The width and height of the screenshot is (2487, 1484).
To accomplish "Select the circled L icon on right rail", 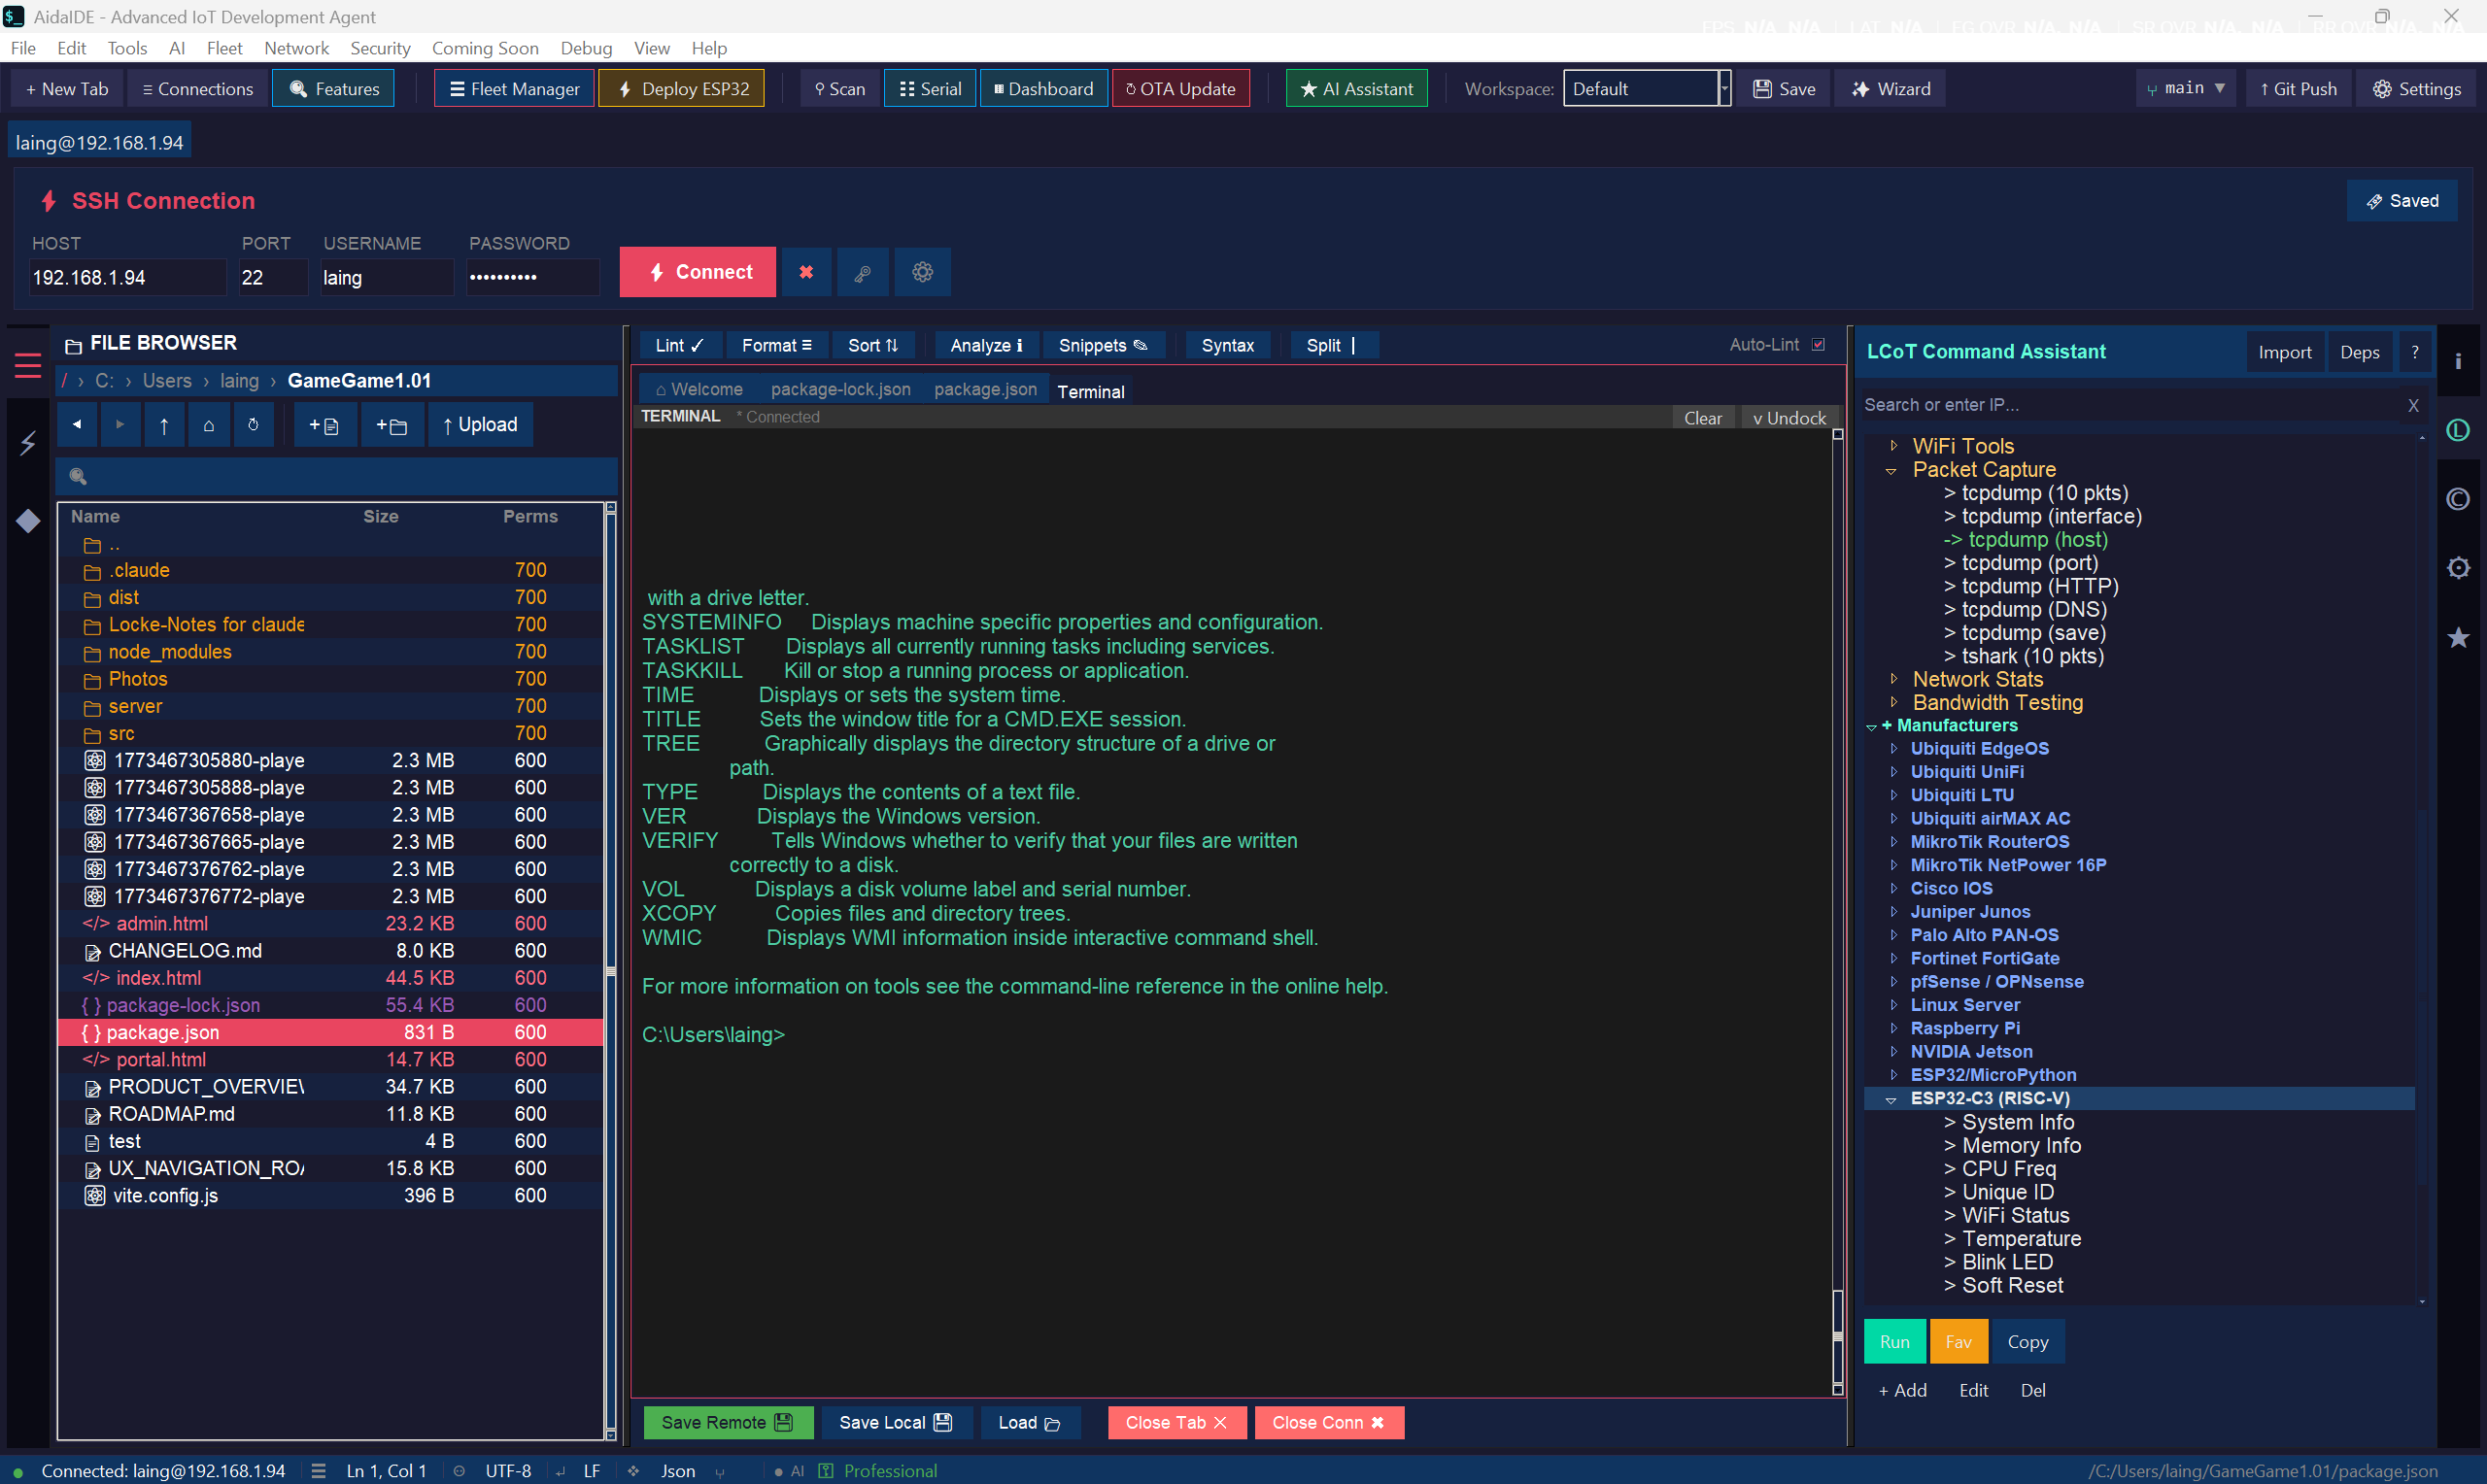I will [x=2457, y=430].
